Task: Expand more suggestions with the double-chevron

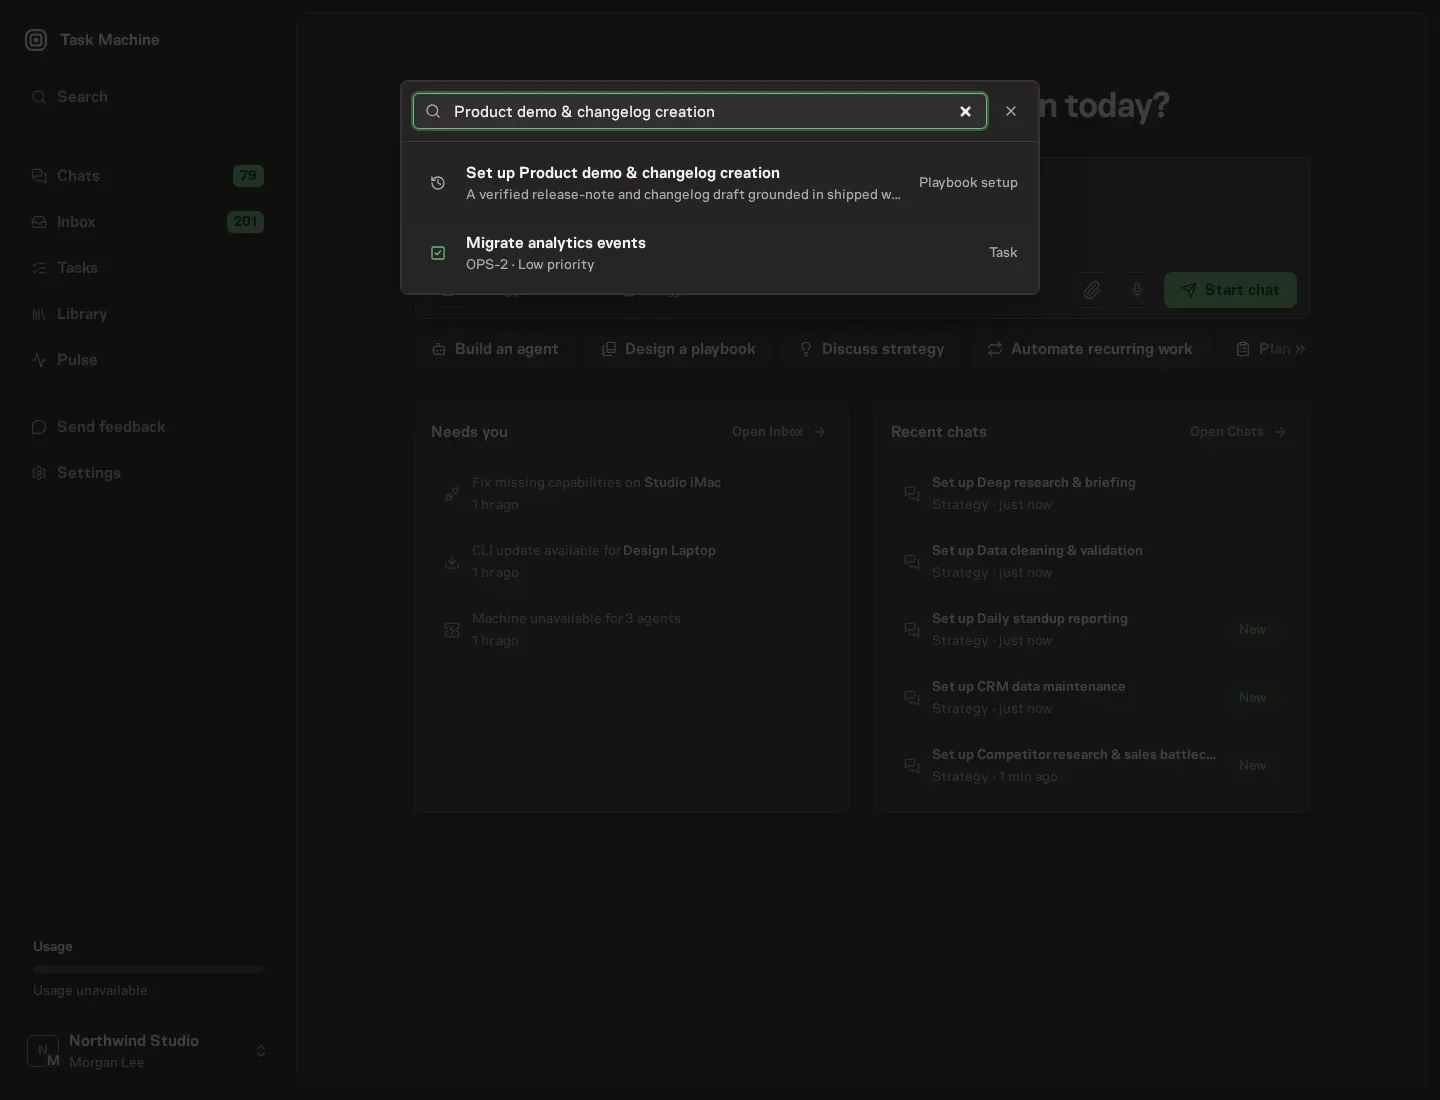Action: (1300, 349)
